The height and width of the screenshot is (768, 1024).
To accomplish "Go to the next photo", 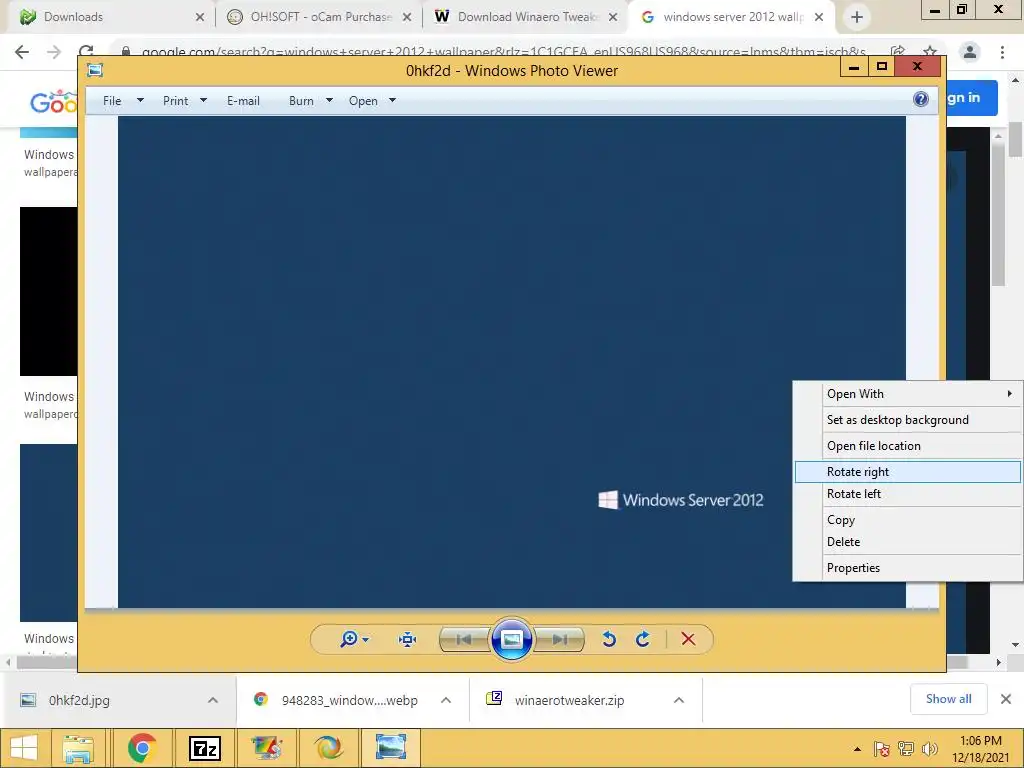I will (x=559, y=639).
